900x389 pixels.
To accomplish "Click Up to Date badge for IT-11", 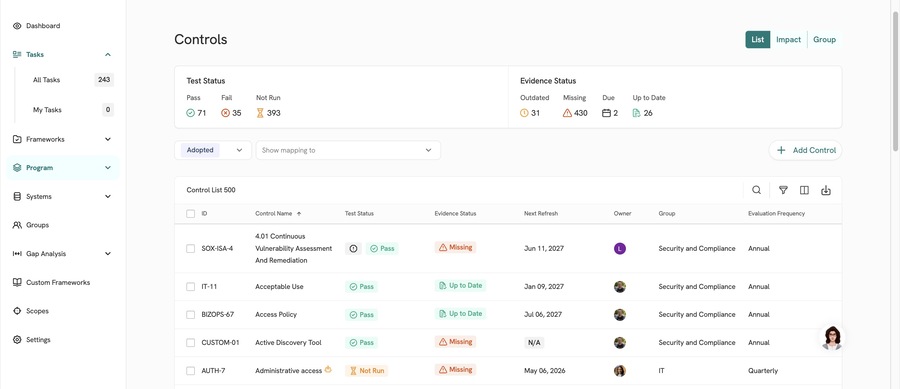I will tap(460, 285).
